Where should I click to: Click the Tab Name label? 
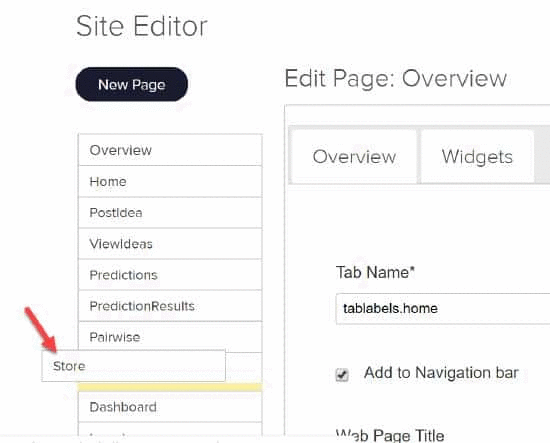[375, 272]
